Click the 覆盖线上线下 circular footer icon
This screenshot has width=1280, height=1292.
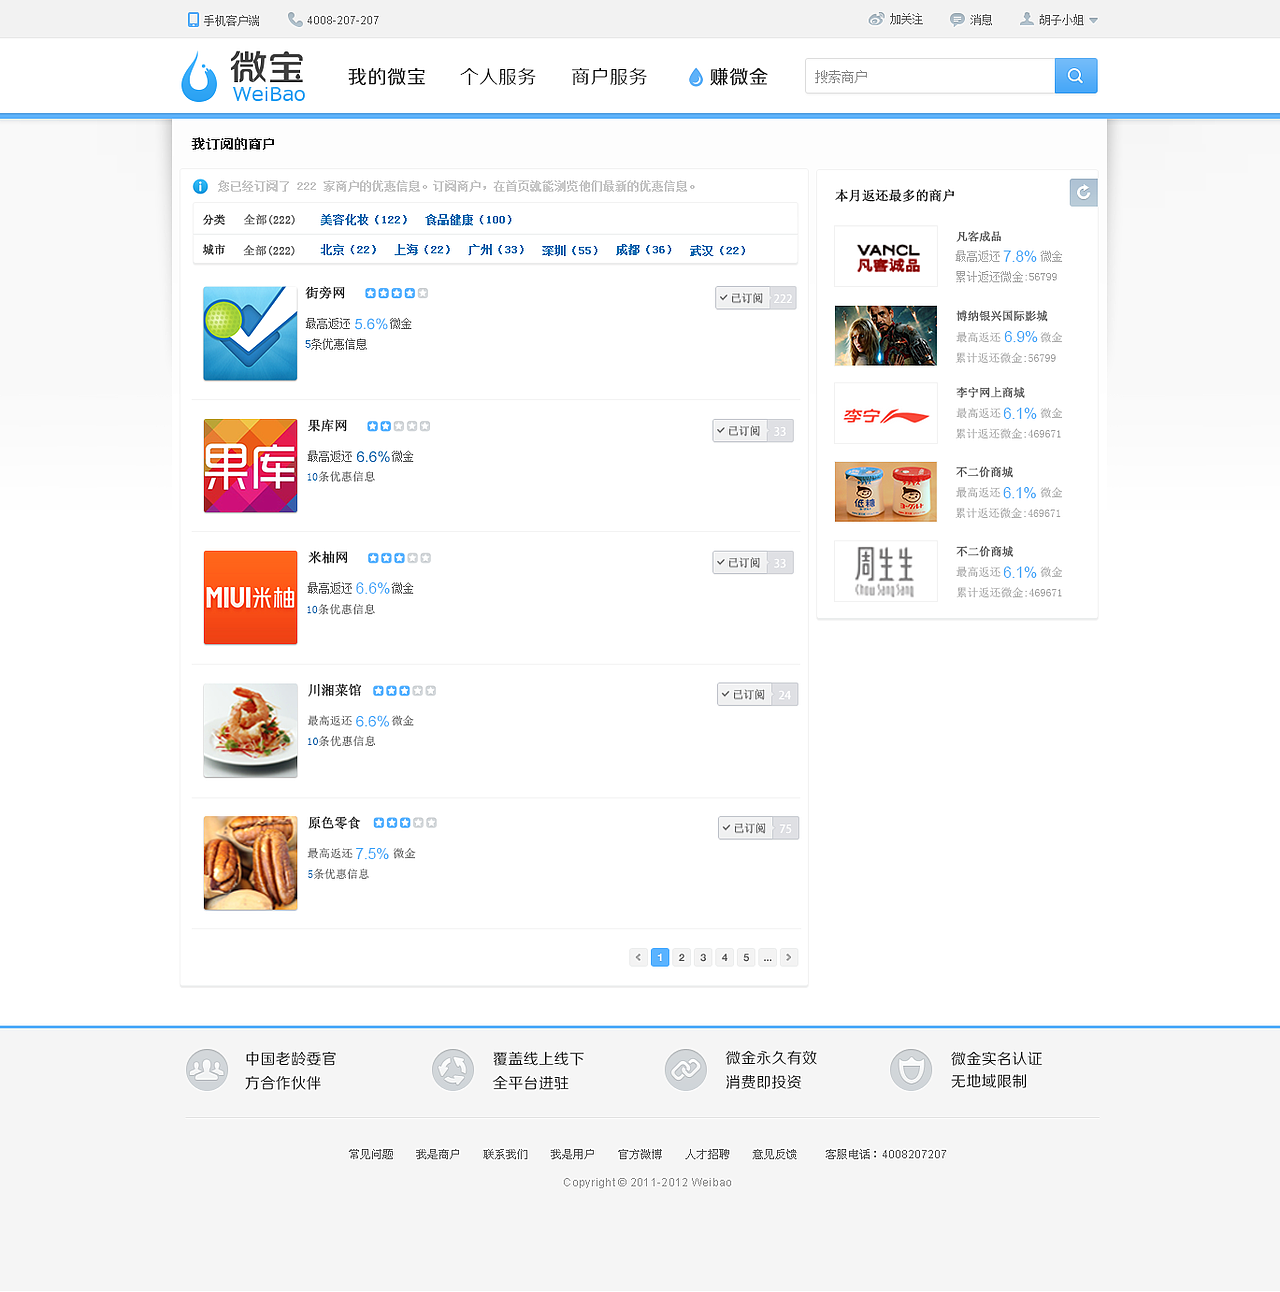453,1069
